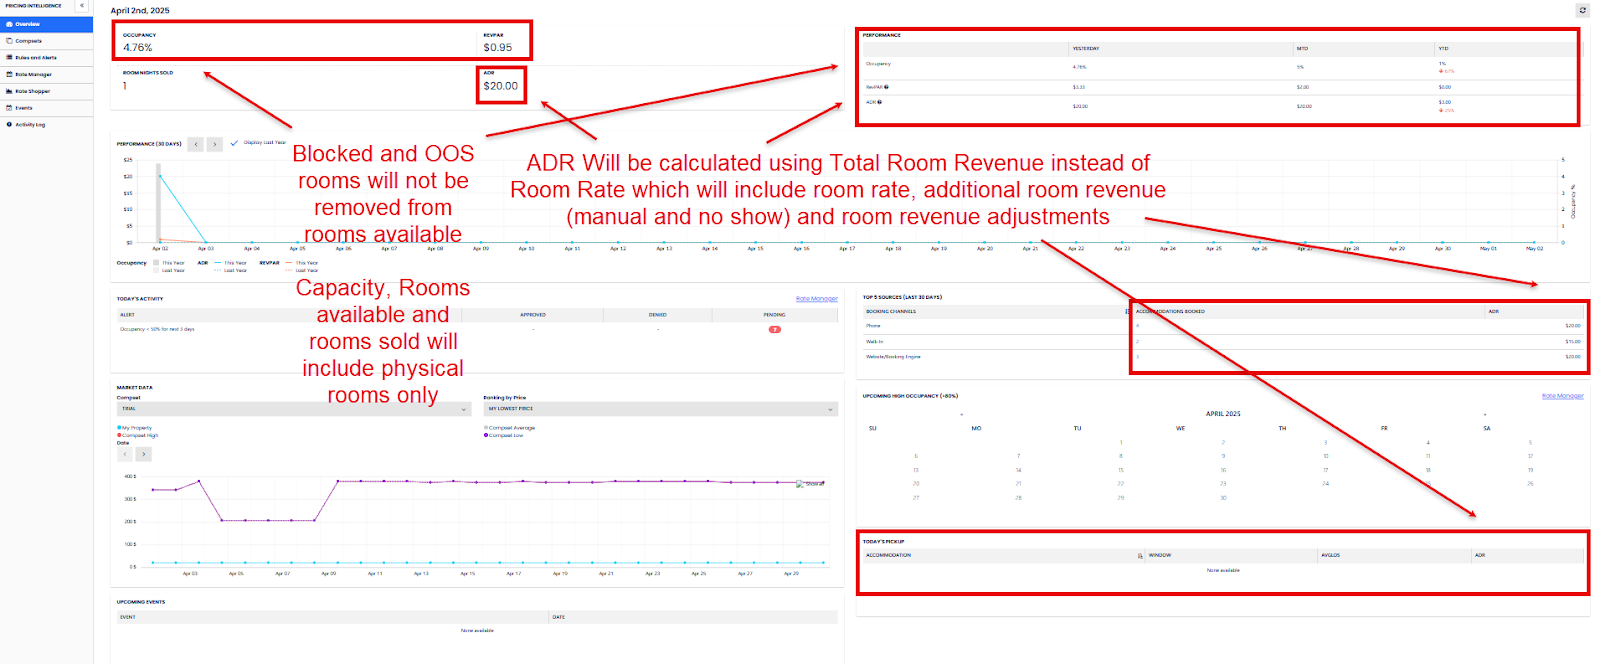Toggle the Display Last Year checkbox

click(235, 143)
